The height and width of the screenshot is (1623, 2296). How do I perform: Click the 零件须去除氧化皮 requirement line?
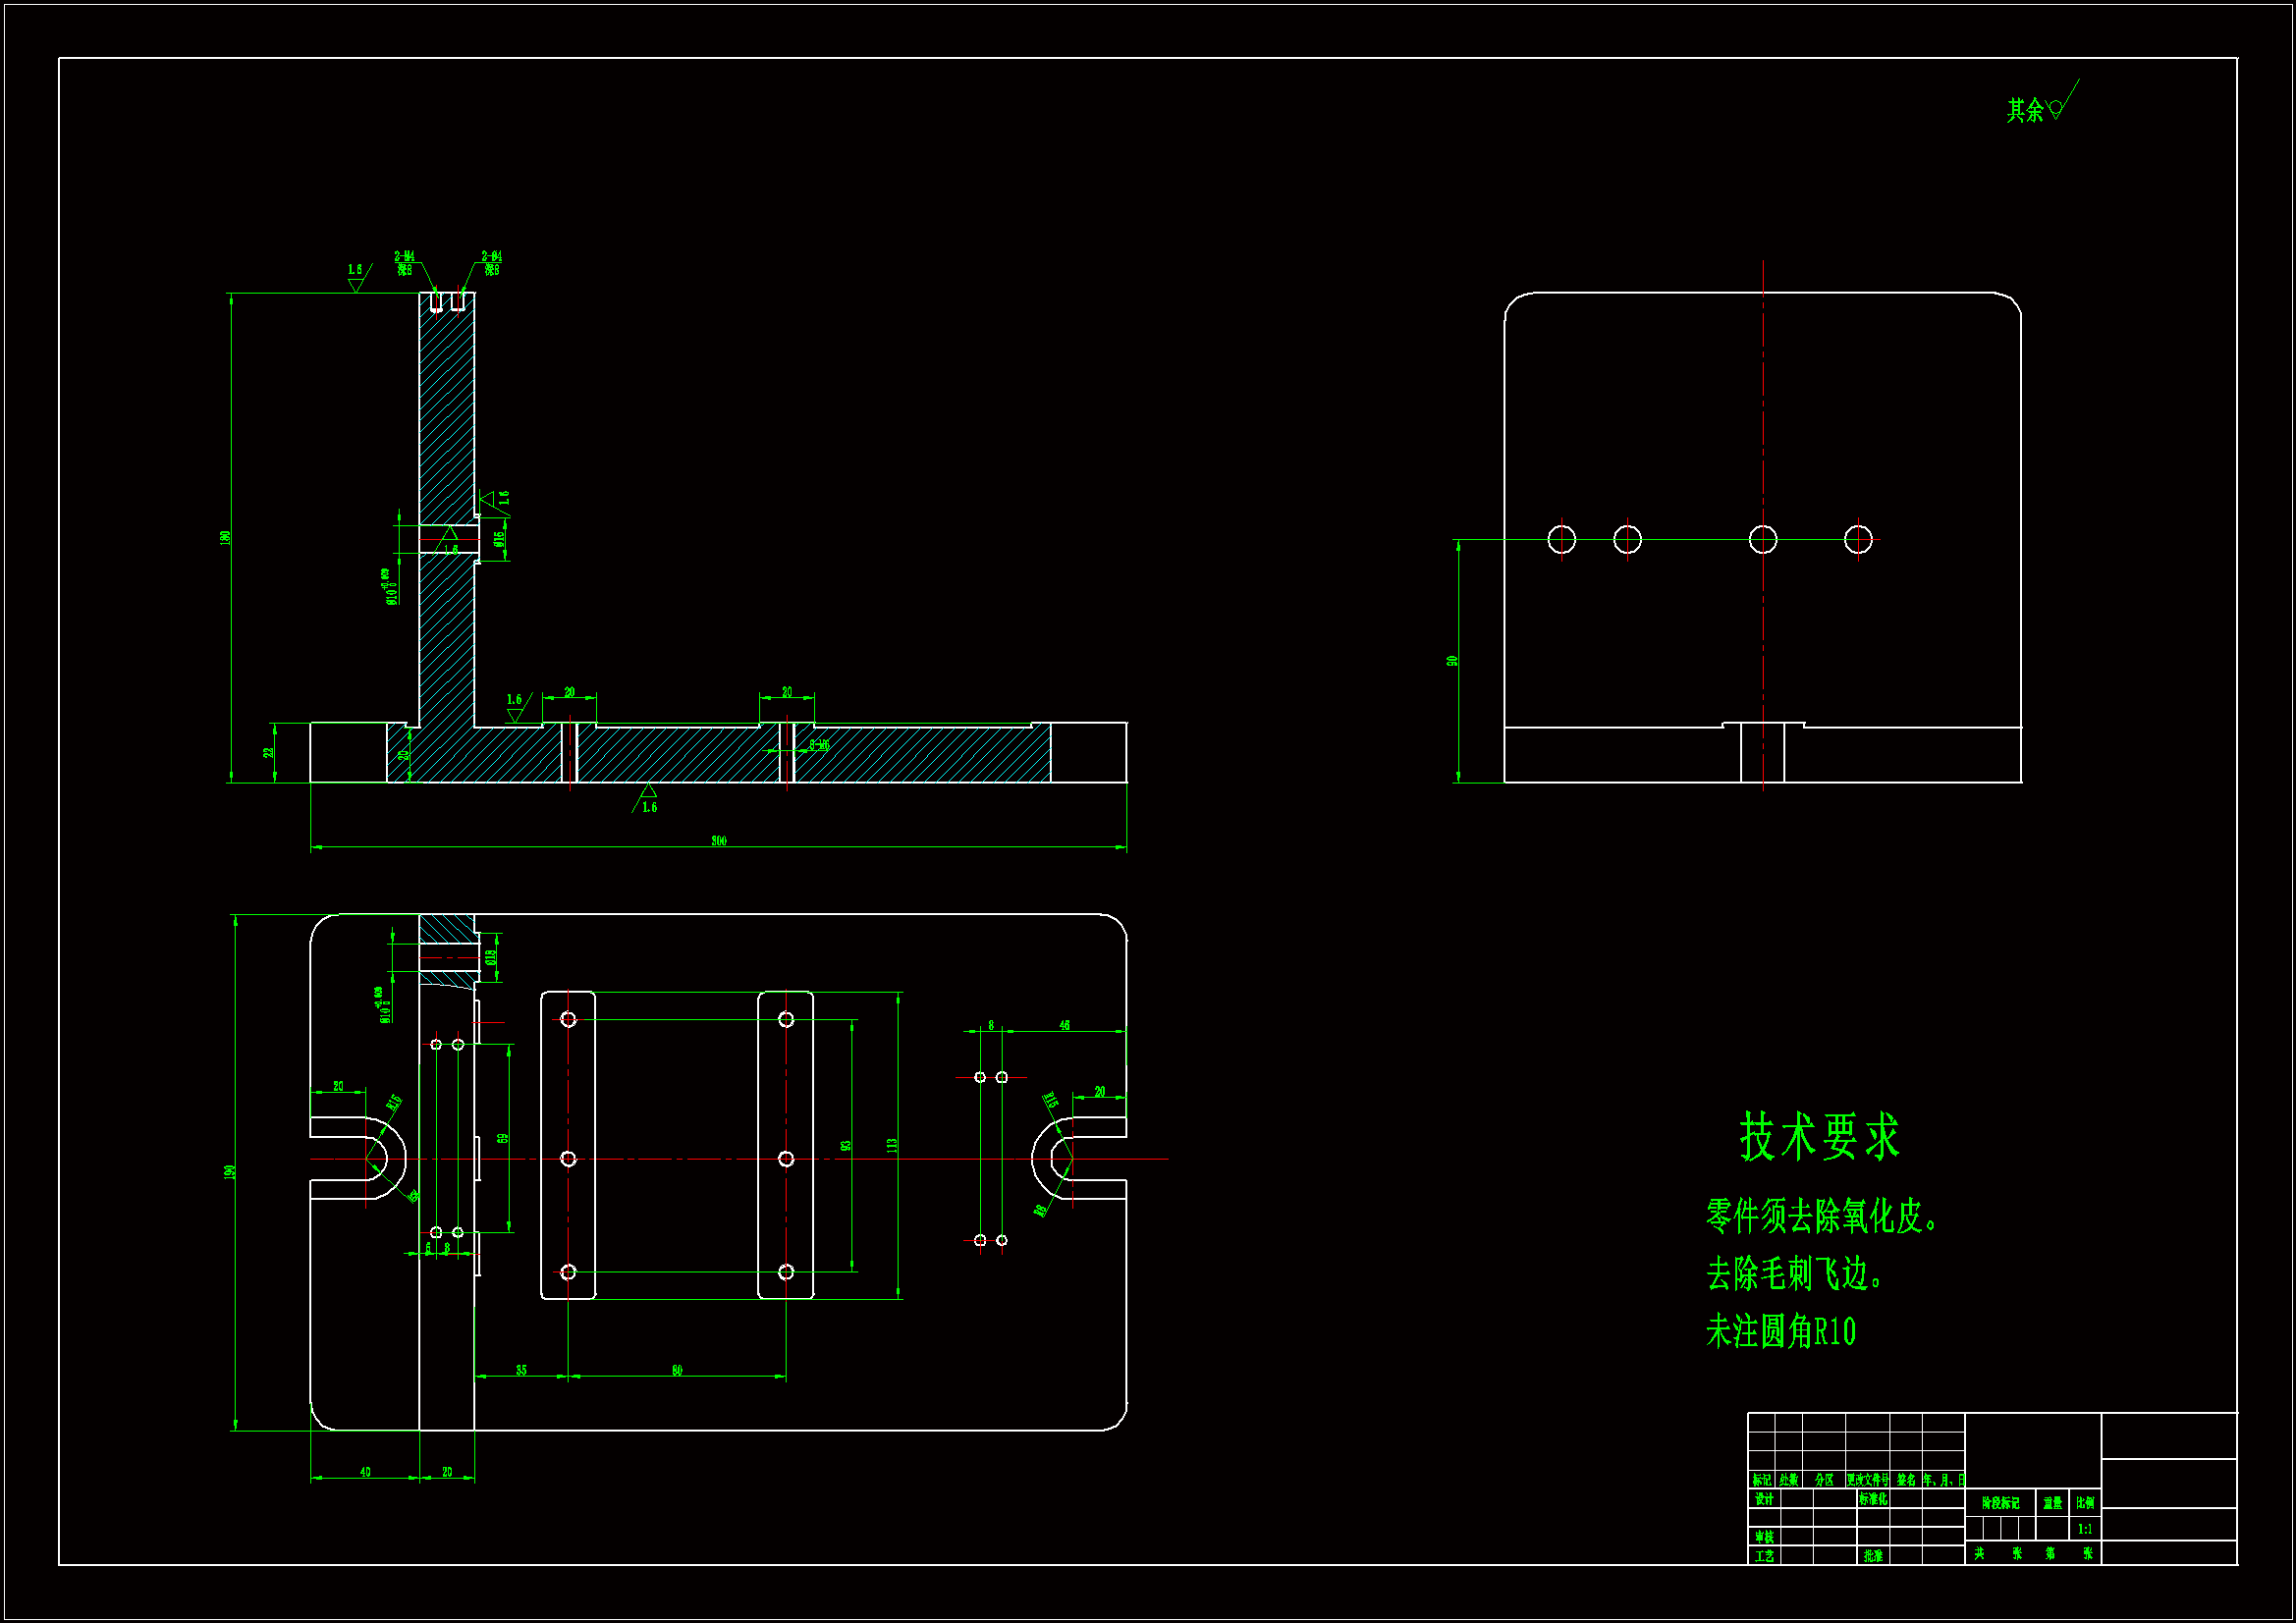(x=1821, y=1217)
